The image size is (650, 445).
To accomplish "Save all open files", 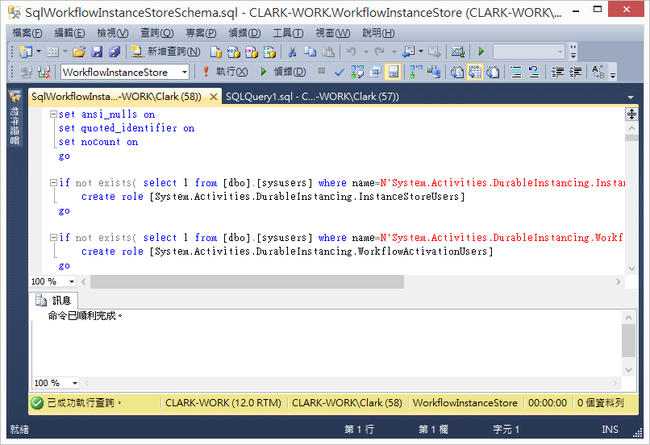I will 114,51.
